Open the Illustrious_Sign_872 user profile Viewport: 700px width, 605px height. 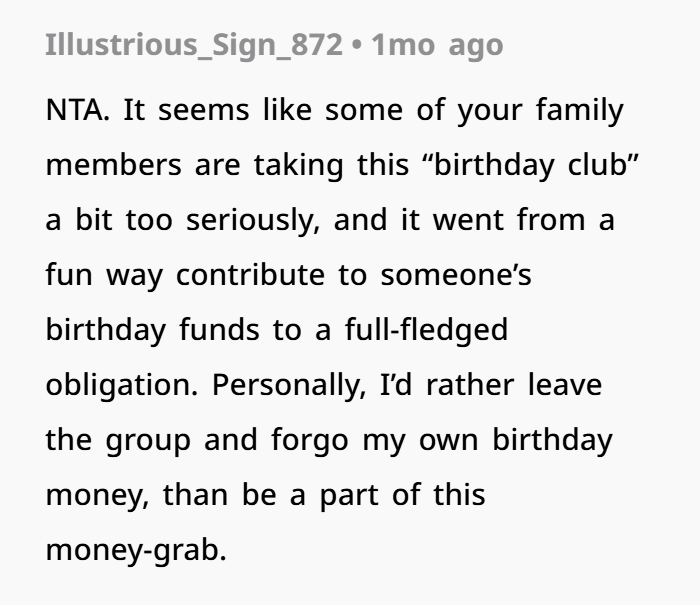(193, 45)
